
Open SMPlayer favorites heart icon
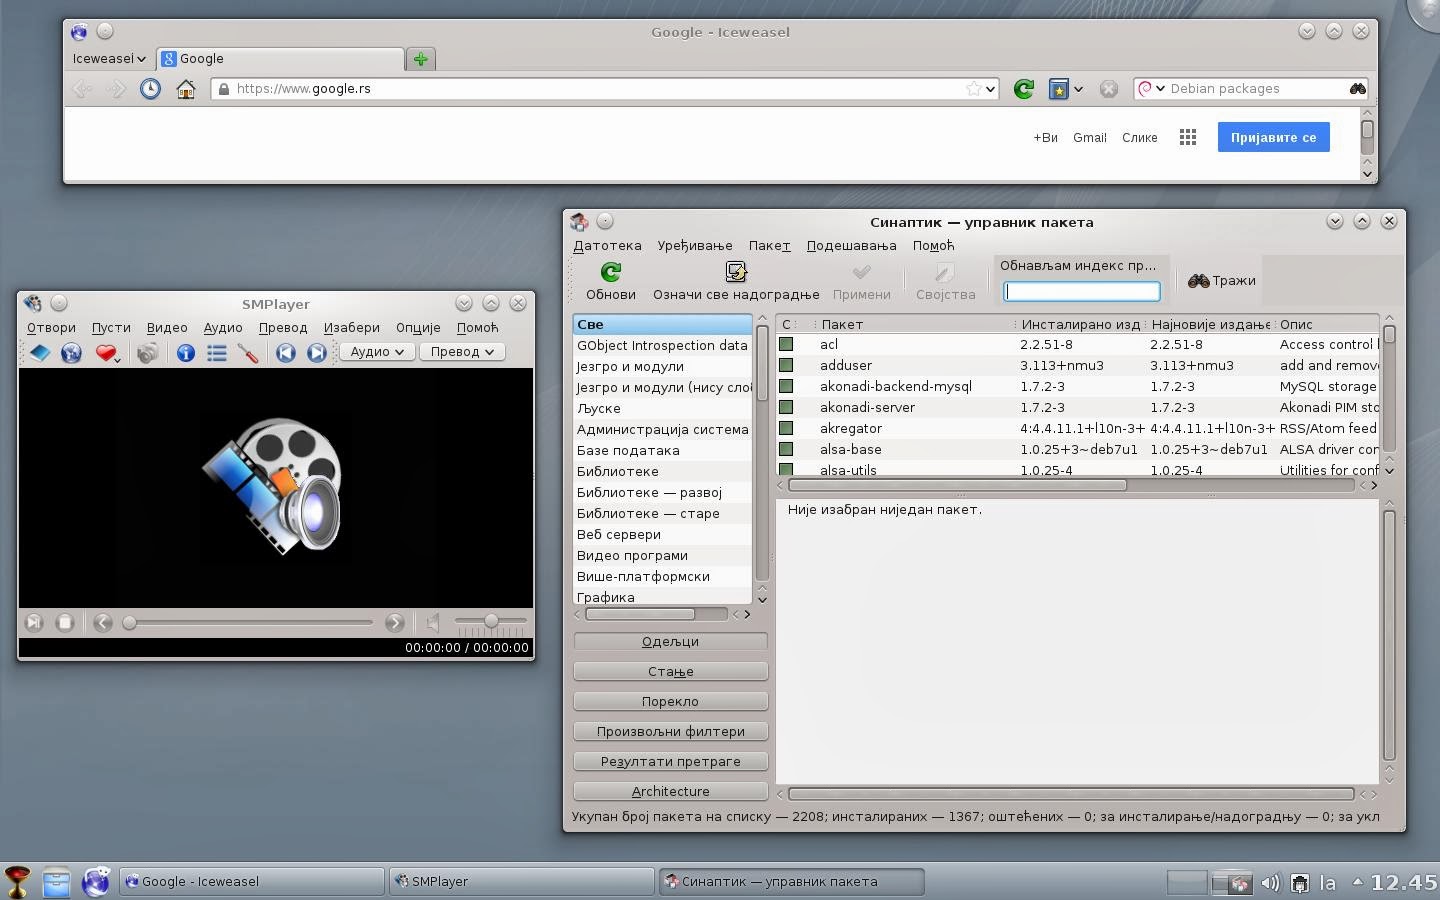click(105, 352)
